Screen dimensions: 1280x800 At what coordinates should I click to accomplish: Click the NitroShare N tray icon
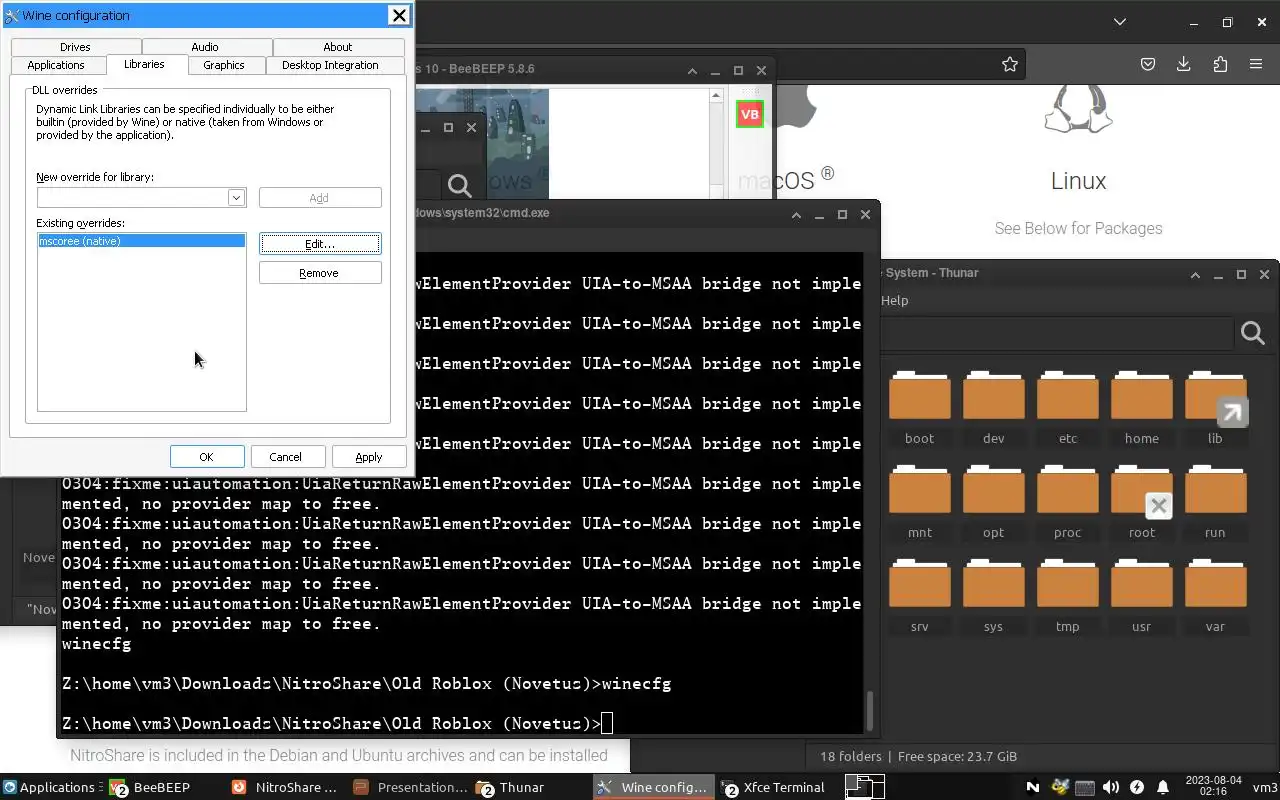pos(1033,787)
